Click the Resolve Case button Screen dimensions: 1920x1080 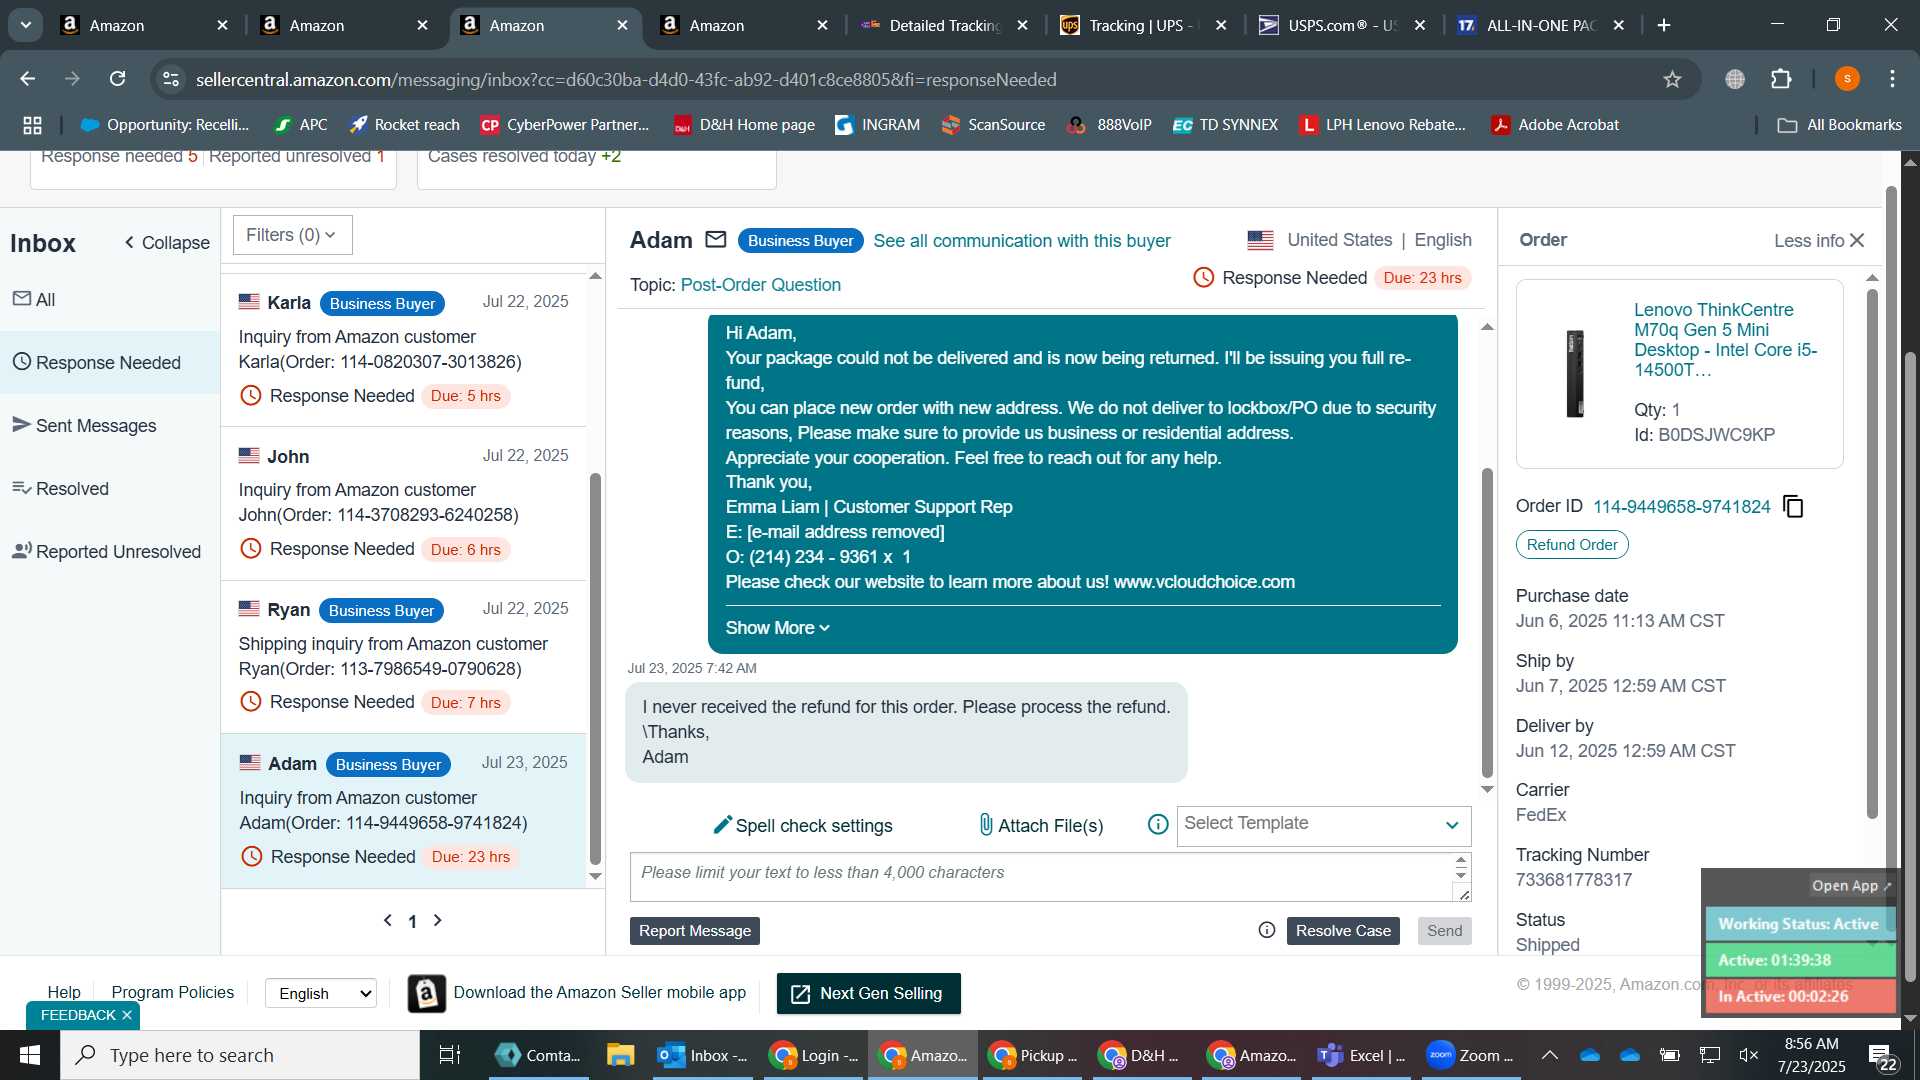(1343, 931)
